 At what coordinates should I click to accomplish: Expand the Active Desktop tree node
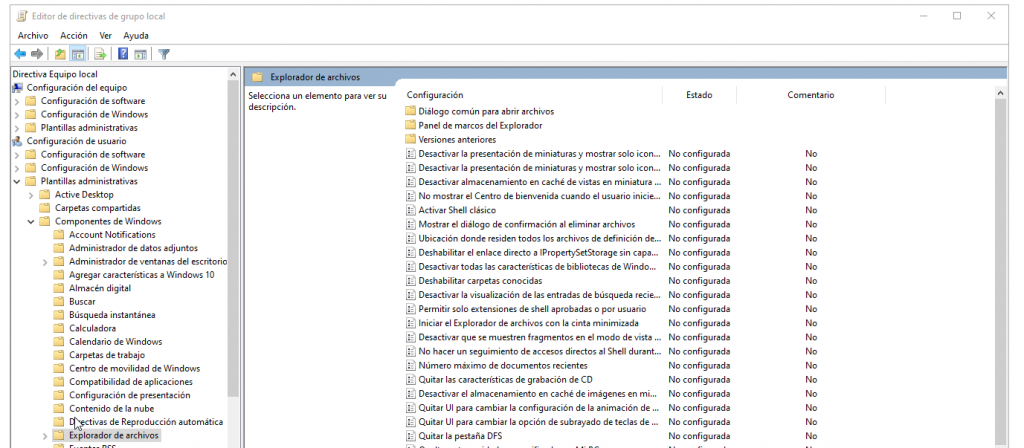(x=31, y=194)
